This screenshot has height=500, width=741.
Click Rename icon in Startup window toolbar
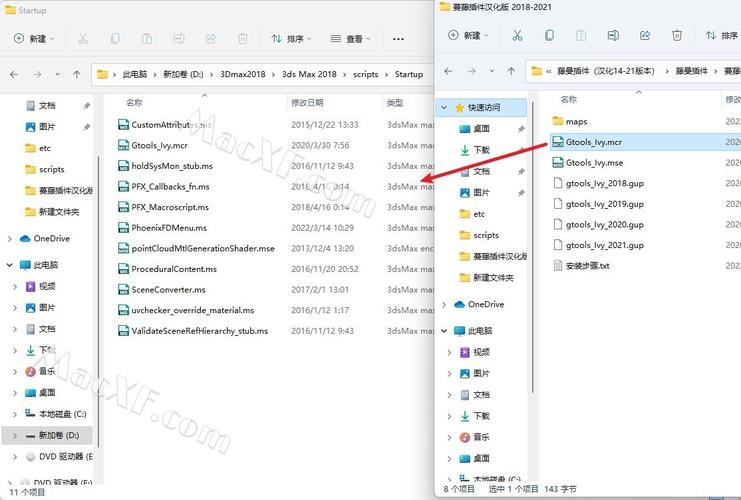point(179,39)
